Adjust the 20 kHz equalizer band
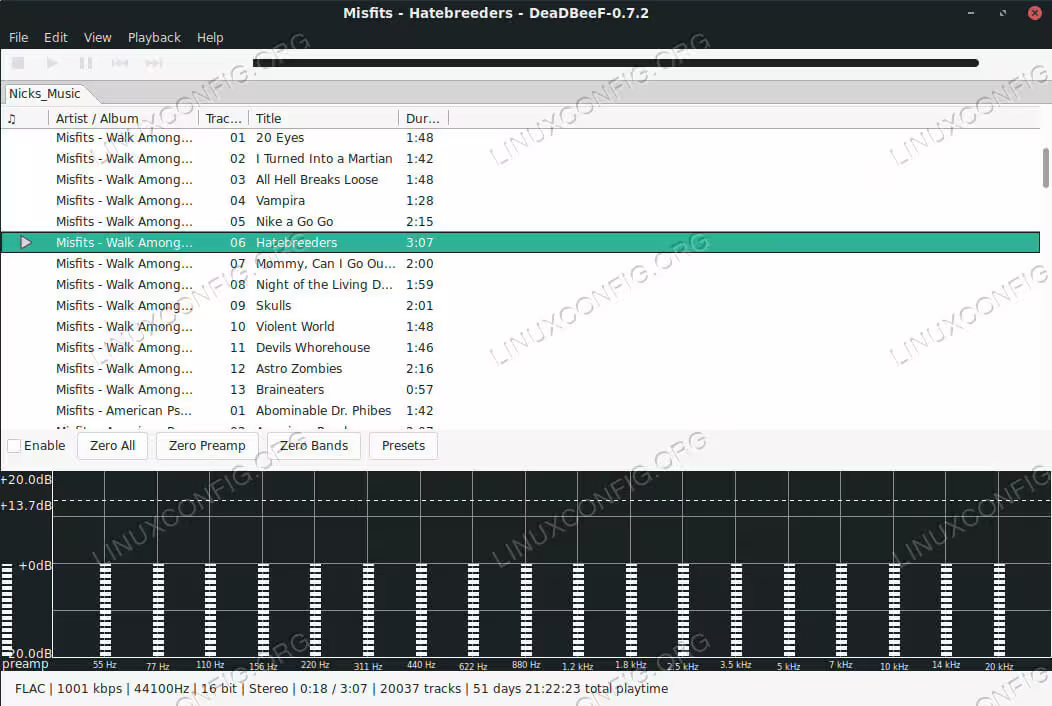The image size is (1052, 706). point(999,609)
